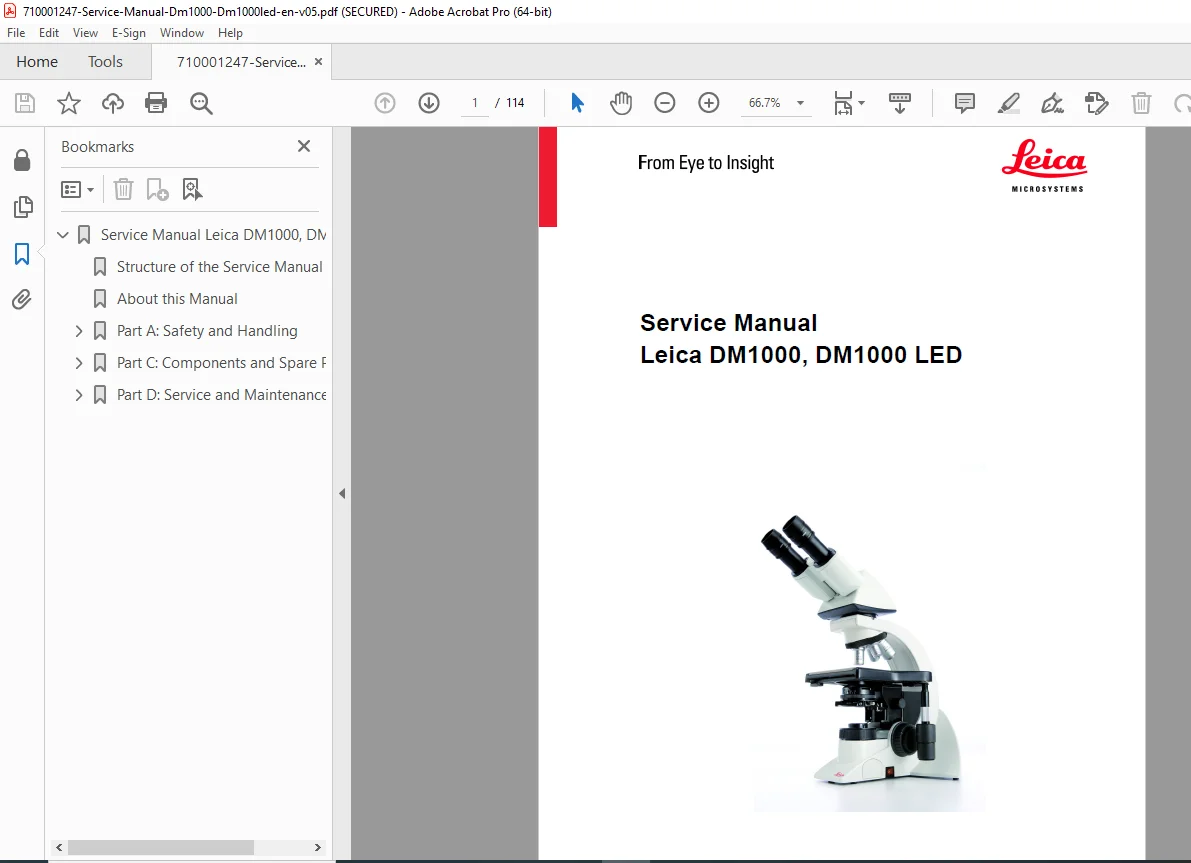Image resolution: width=1191 pixels, height=863 pixels.
Task: Add a comment sticky note
Action: (965, 103)
